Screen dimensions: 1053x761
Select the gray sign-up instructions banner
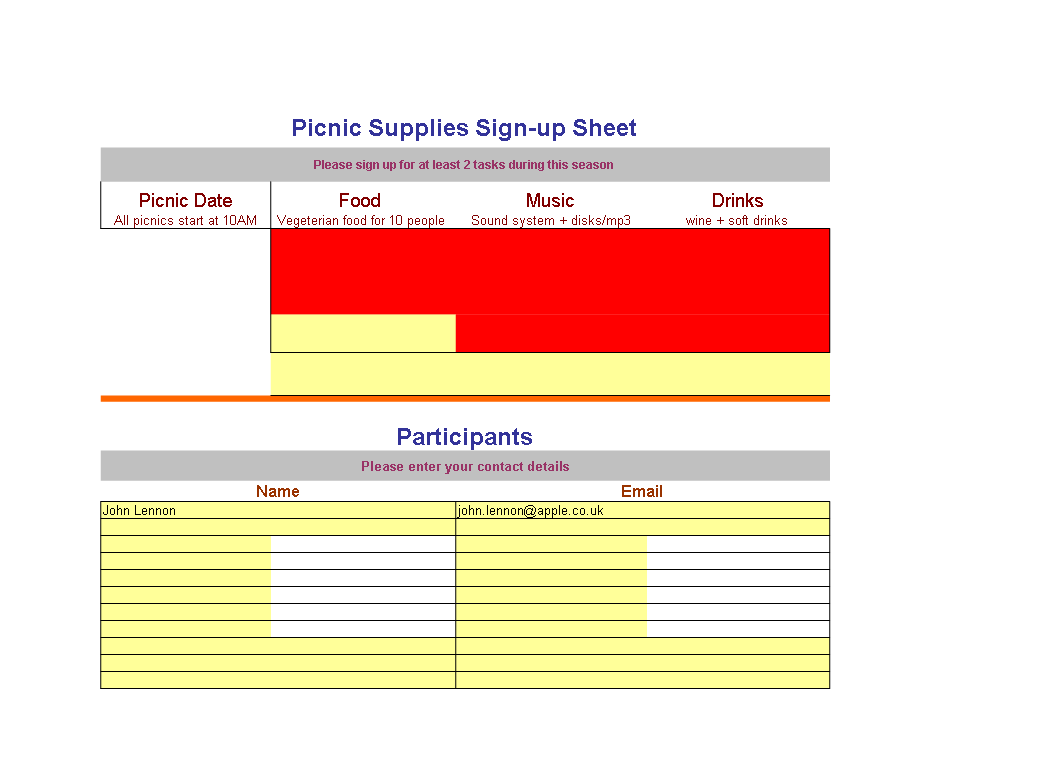(465, 165)
